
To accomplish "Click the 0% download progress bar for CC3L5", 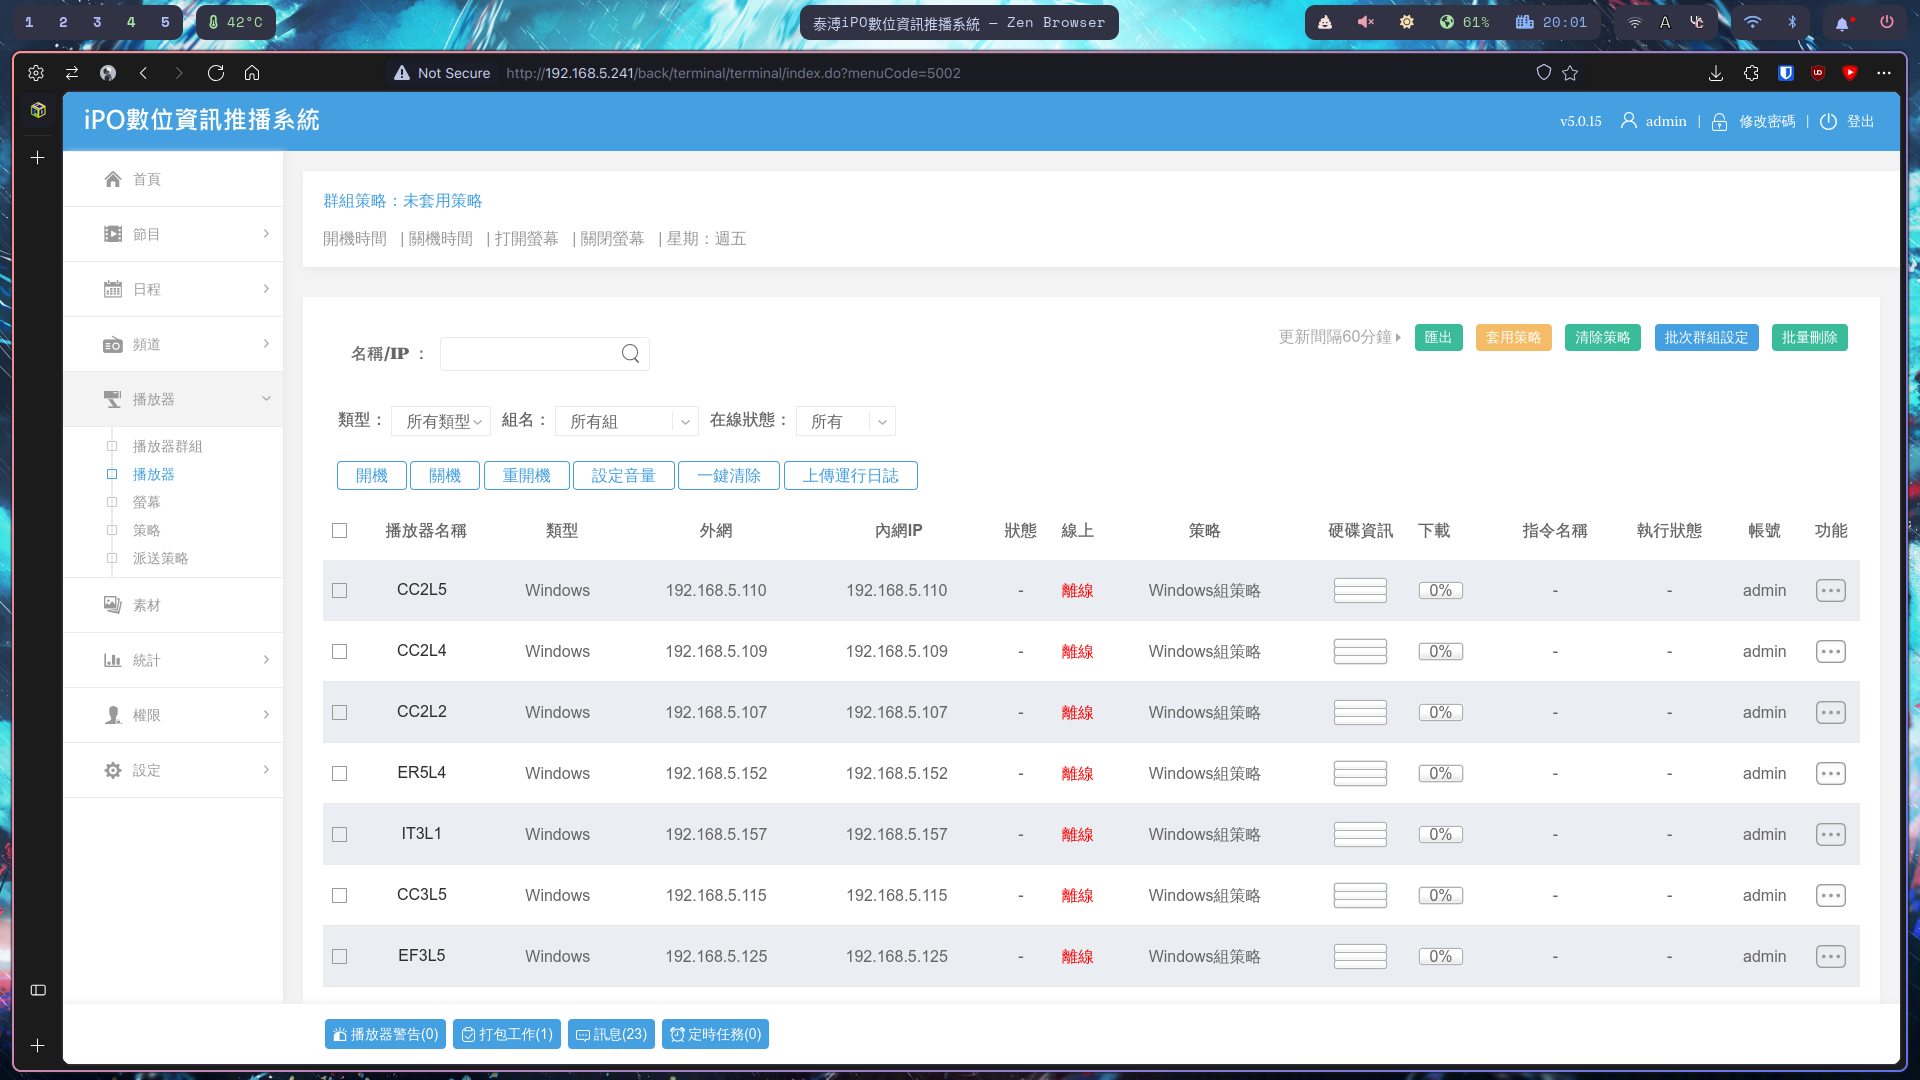I will click(x=1440, y=895).
